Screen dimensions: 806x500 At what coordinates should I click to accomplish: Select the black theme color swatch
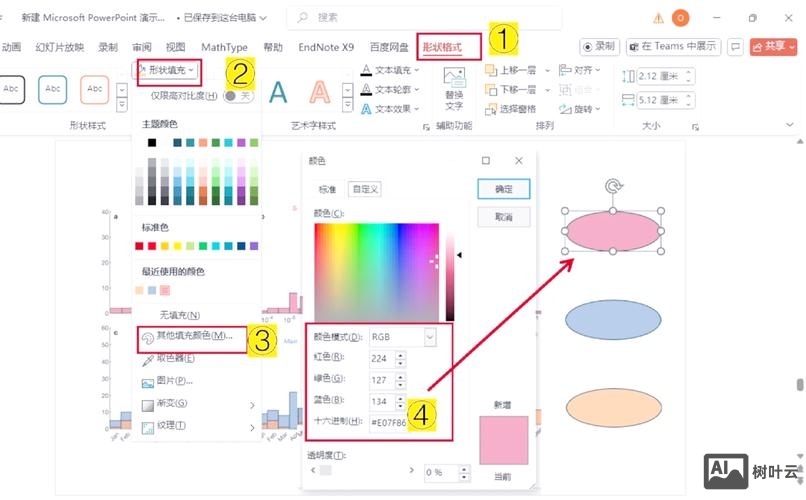[152, 142]
